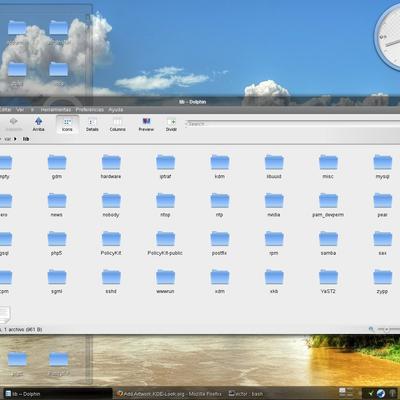This screenshot has width=400, height=400.
Task: Click the 'lib – Dolphin' taskbar entry
Action: pos(57,394)
